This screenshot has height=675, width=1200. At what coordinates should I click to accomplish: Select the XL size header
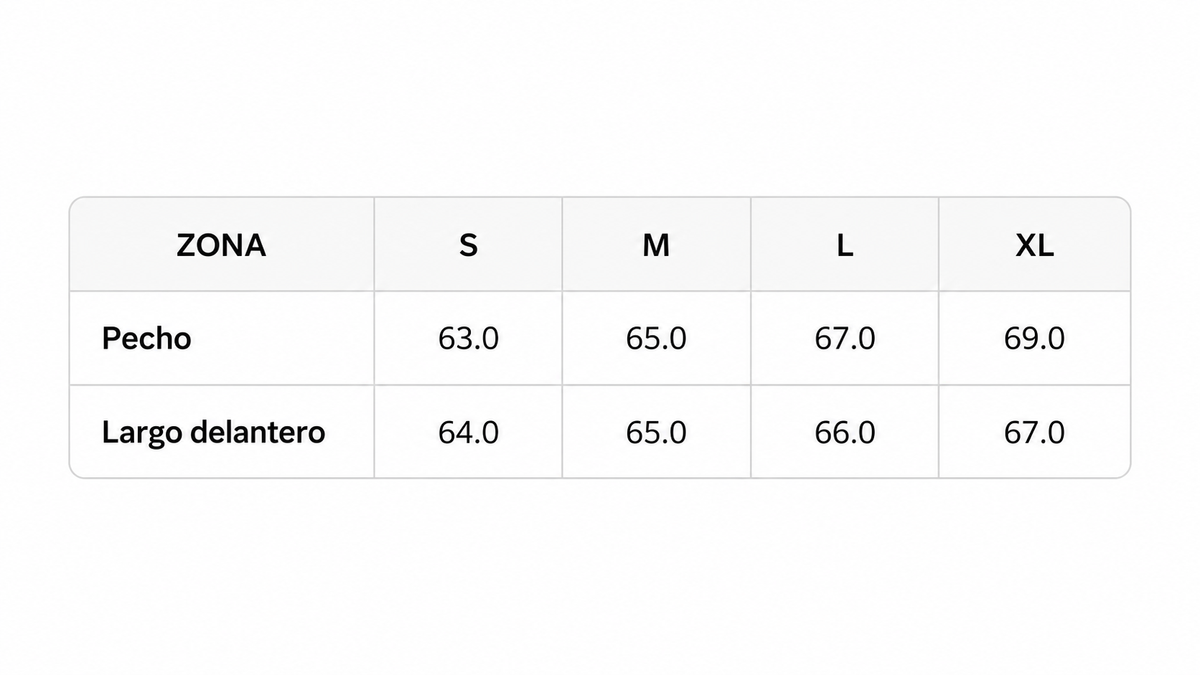1034,245
